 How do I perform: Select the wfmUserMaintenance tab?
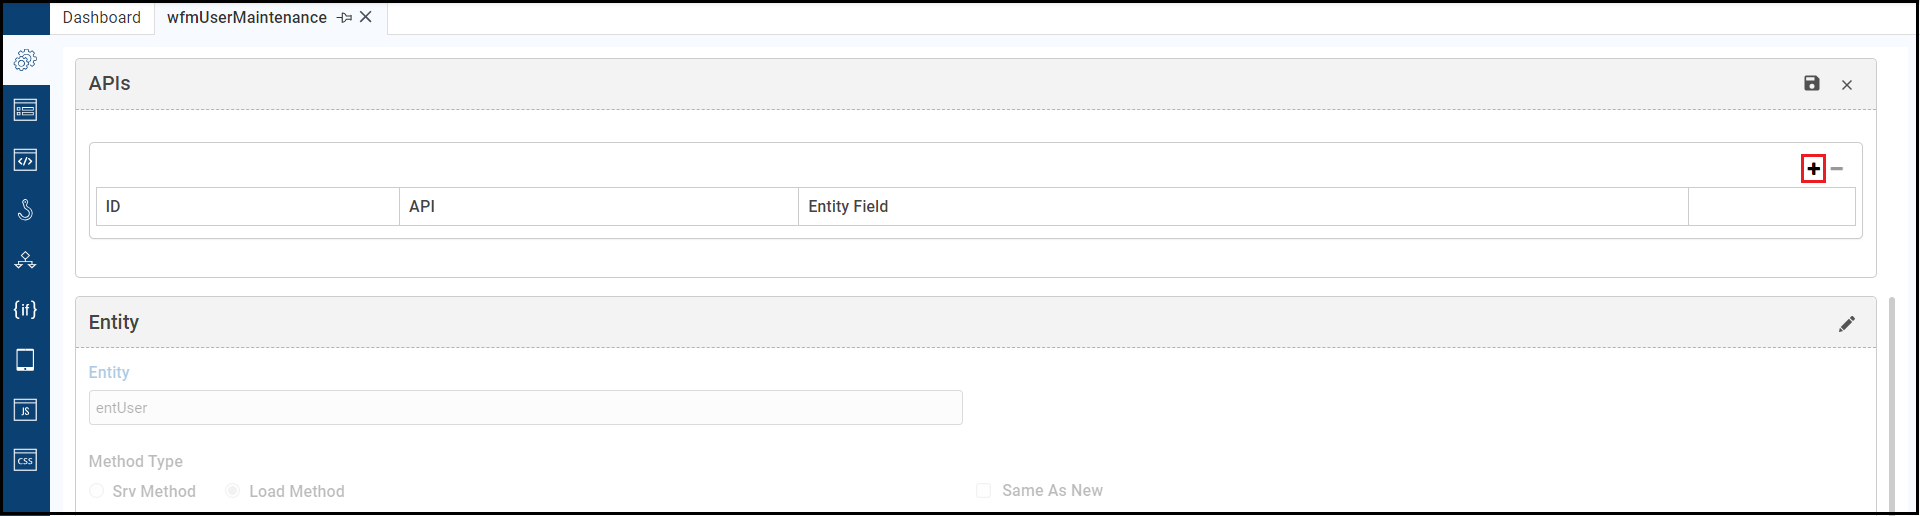coord(246,18)
